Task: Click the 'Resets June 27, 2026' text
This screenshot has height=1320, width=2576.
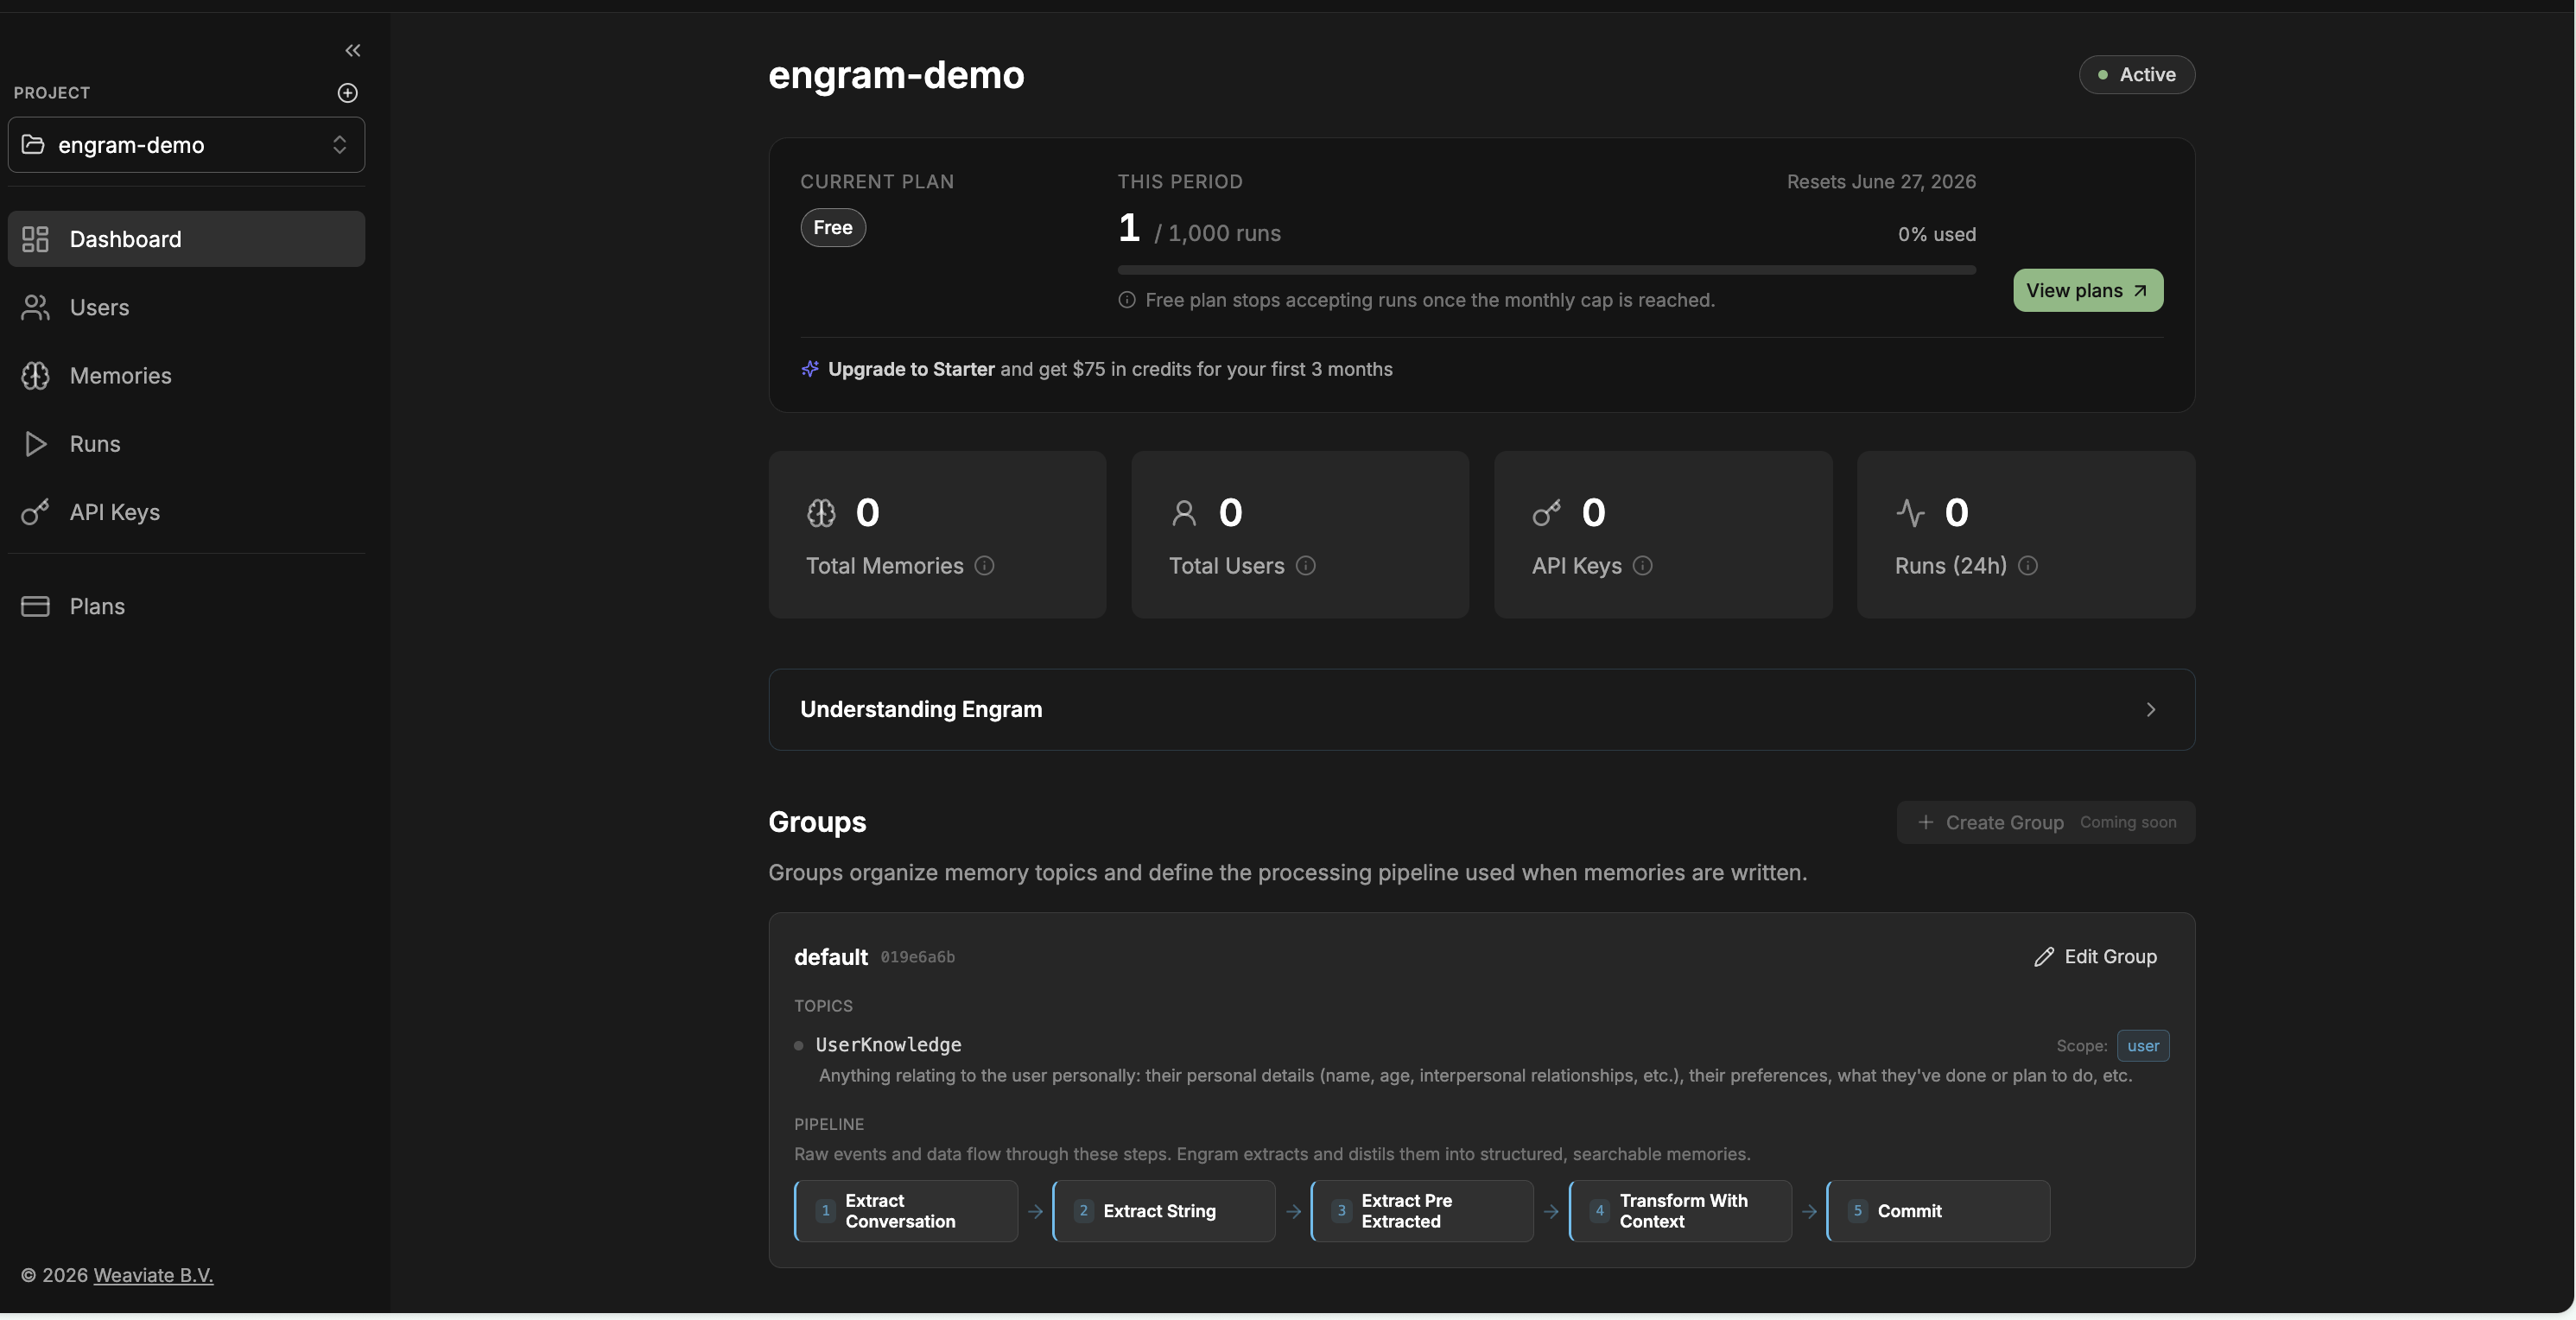Action: tap(1881, 182)
